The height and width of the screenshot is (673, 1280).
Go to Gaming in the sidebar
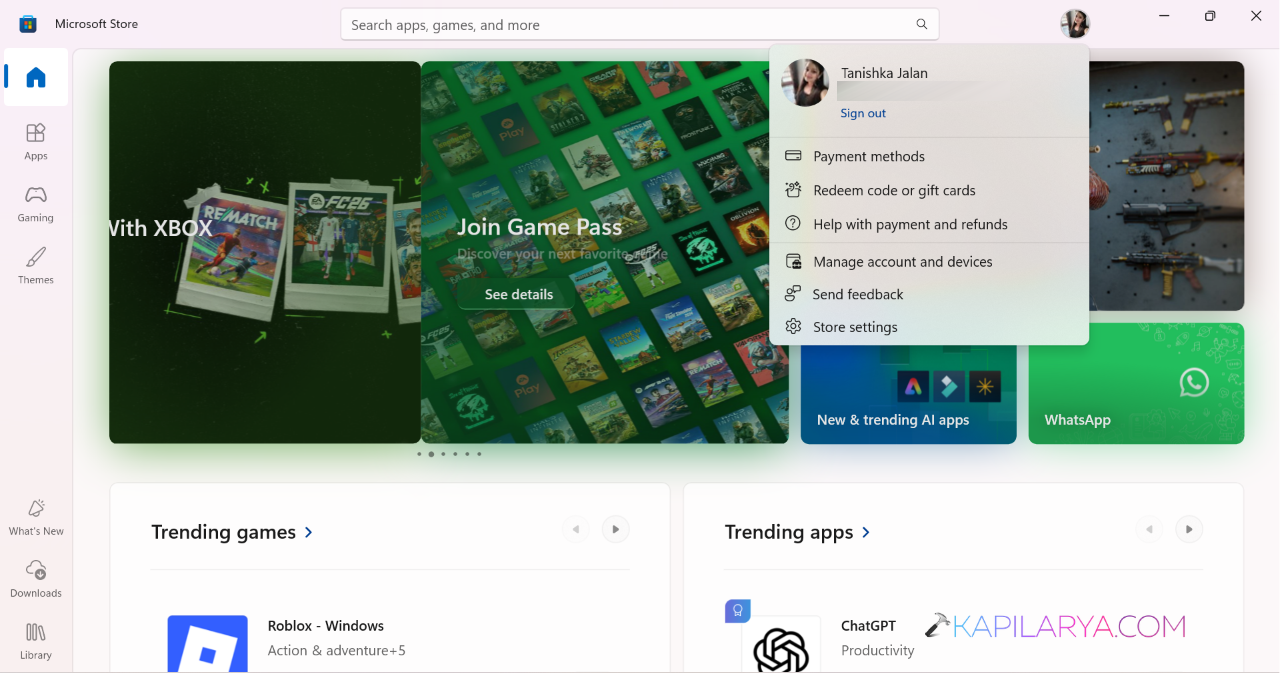[x=36, y=203]
